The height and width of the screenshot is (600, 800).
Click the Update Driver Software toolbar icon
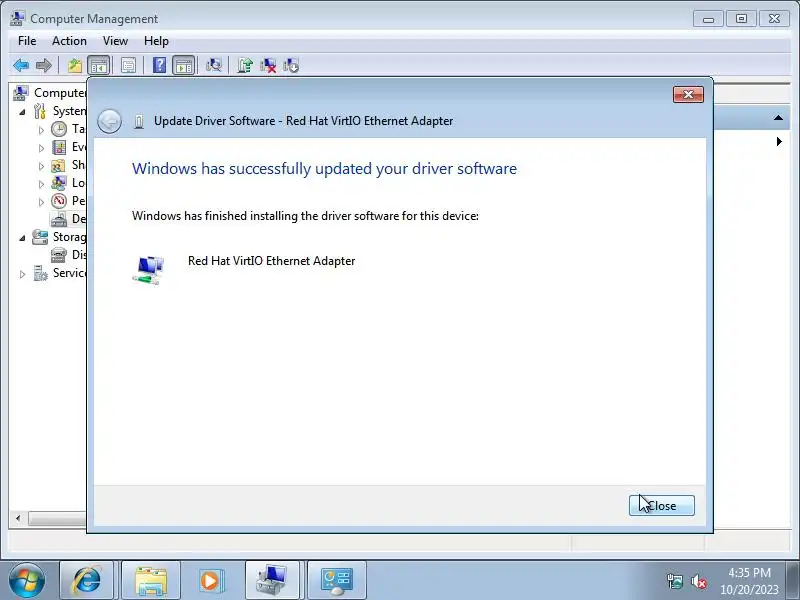point(245,65)
